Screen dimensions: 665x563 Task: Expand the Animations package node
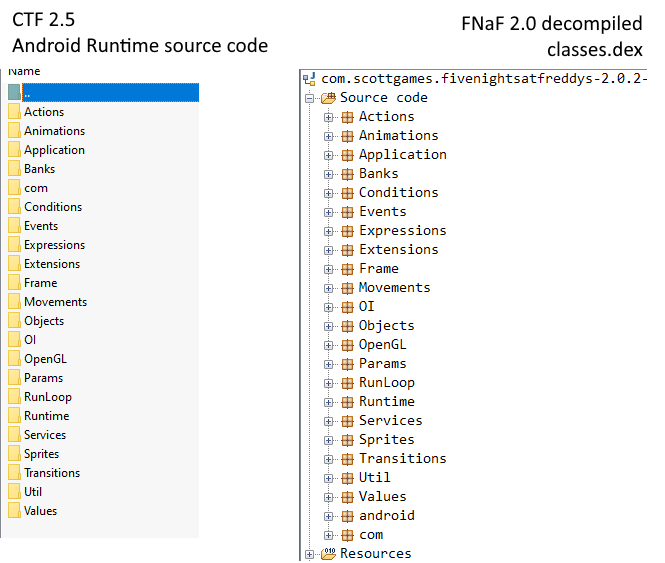tap(328, 136)
